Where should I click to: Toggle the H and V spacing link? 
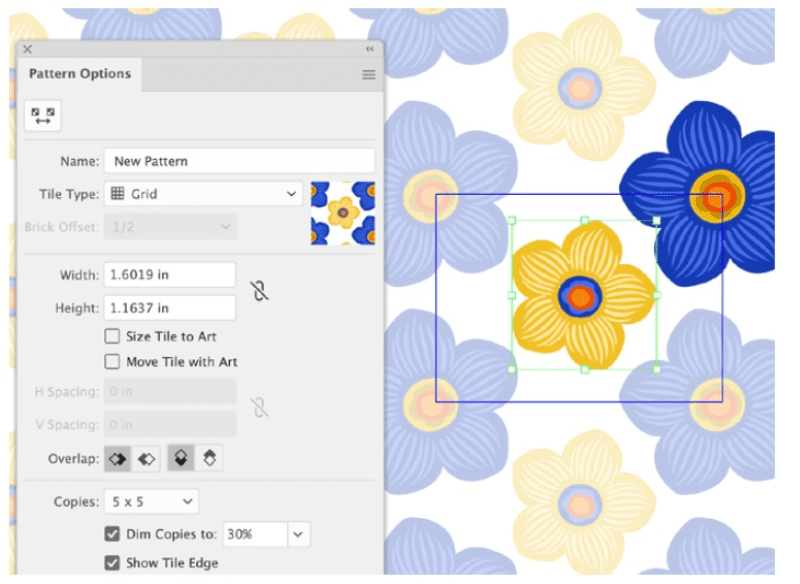pyautogui.click(x=259, y=408)
